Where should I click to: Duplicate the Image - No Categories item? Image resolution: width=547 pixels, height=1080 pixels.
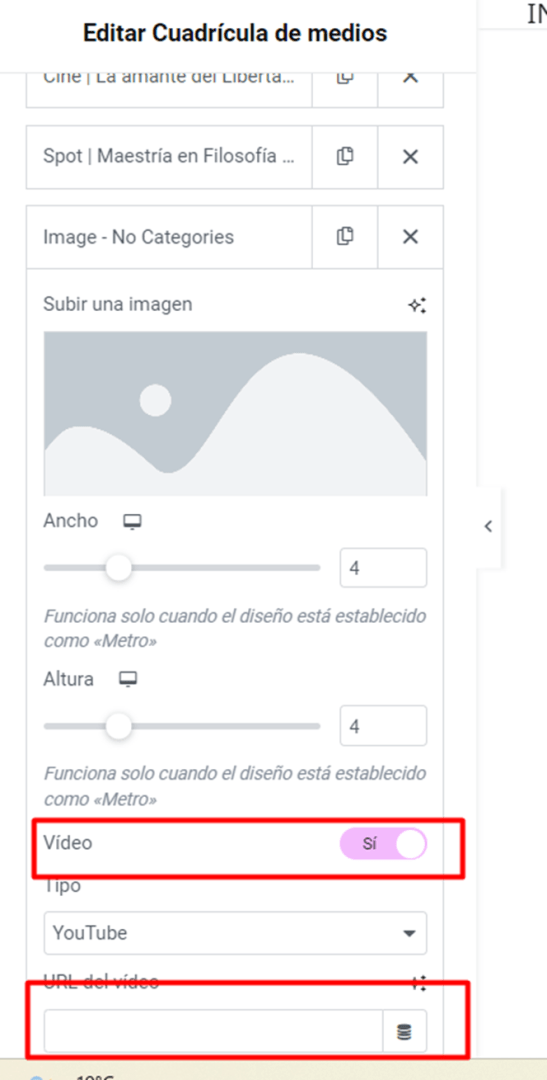coord(344,237)
